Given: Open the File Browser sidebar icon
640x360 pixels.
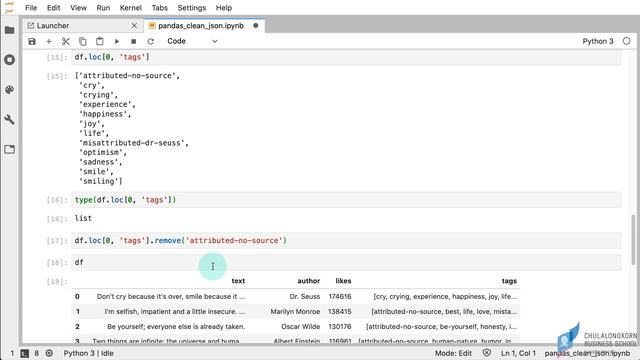Looking at the screenshot, I should click(9, 30).
